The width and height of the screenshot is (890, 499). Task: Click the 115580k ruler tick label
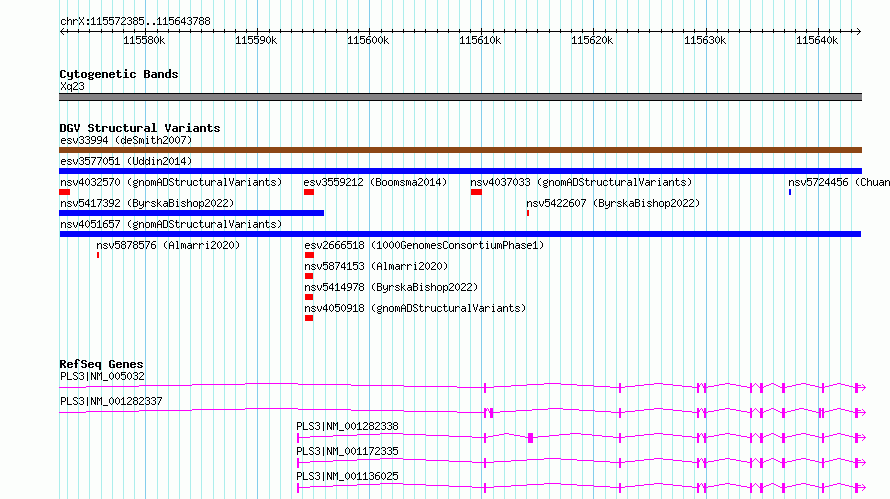(x=144, y=40)
